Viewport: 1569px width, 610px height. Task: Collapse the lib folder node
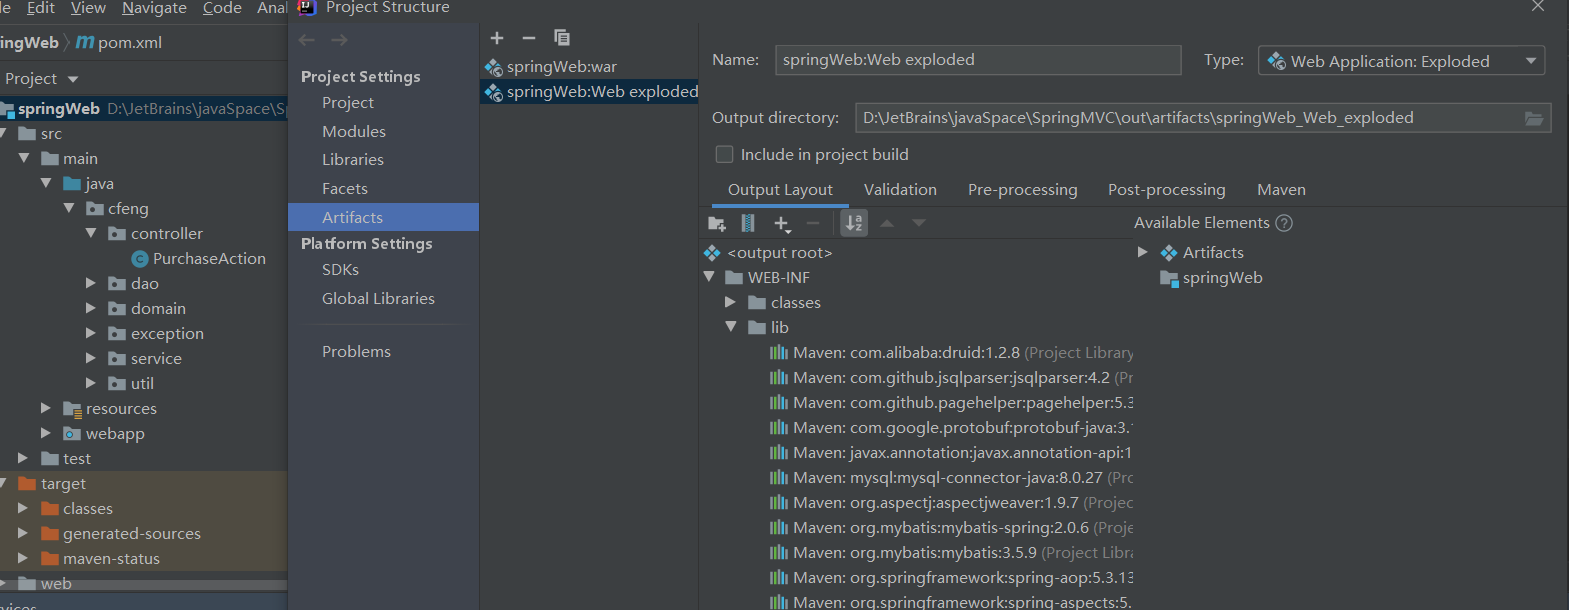point(731,327)
